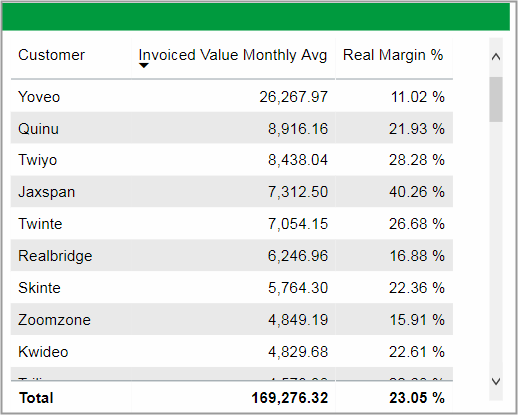Click the green title bar
Image resolution: width=518 pixels, height=415 pixels.
(256, 17)
